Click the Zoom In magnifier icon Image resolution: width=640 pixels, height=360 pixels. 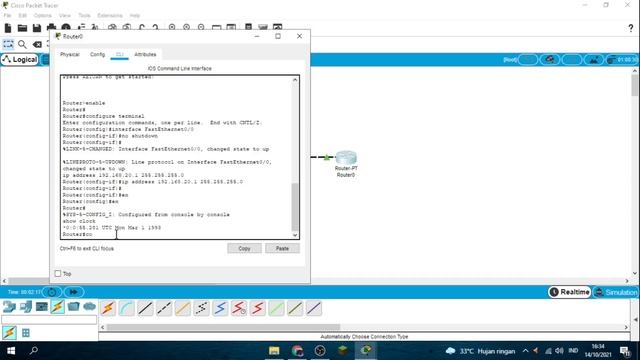coord(172,27)
